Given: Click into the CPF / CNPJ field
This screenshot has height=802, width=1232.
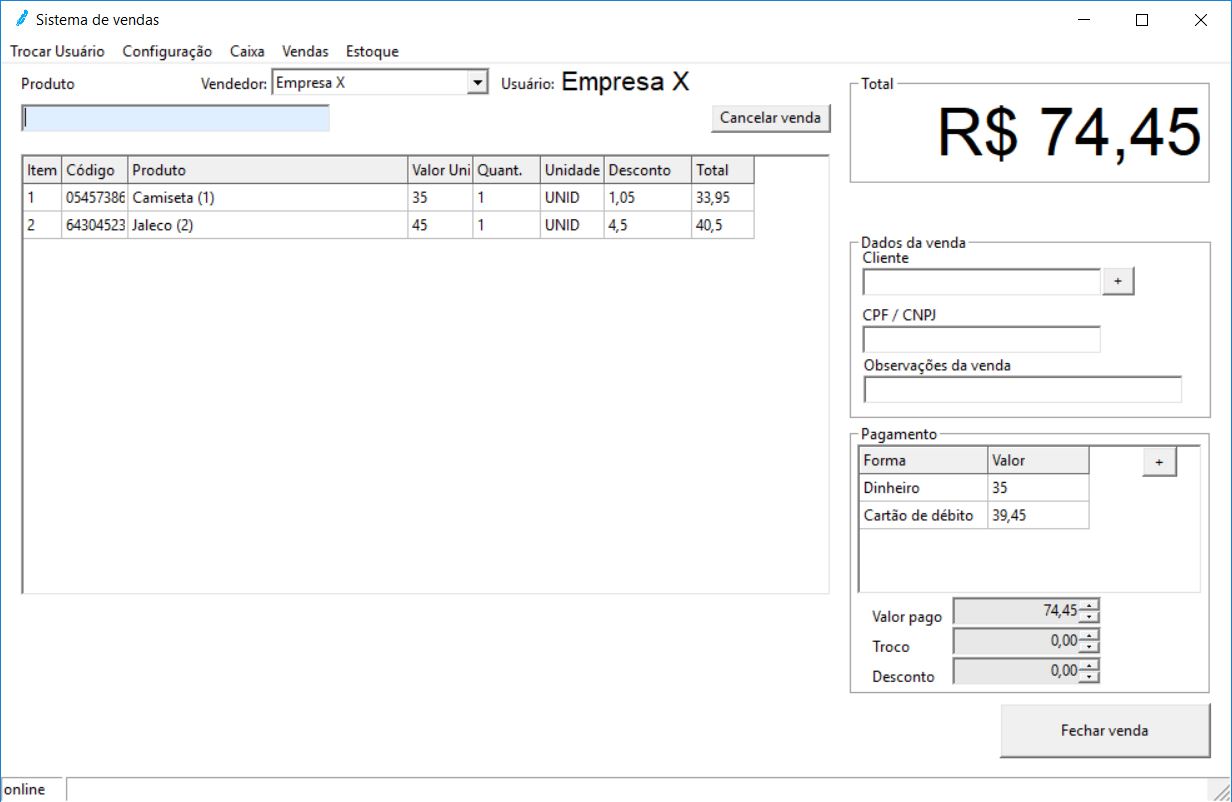Looking at the screenshot, I should (x=981, y=340).
